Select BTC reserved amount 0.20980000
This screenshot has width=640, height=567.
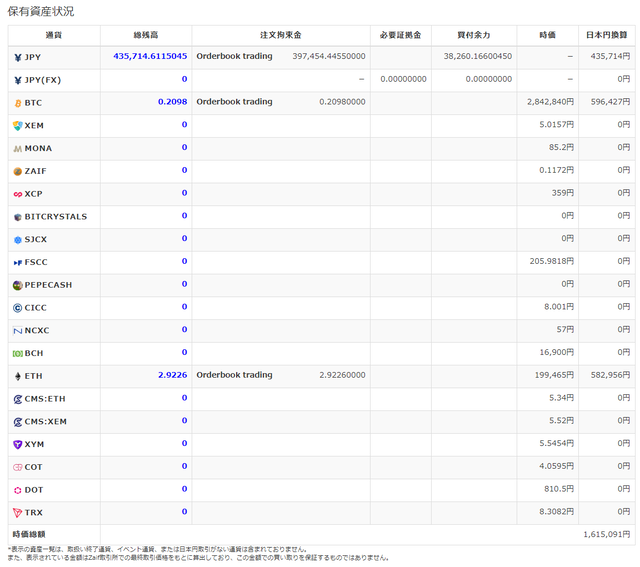[x=342, y=102]
